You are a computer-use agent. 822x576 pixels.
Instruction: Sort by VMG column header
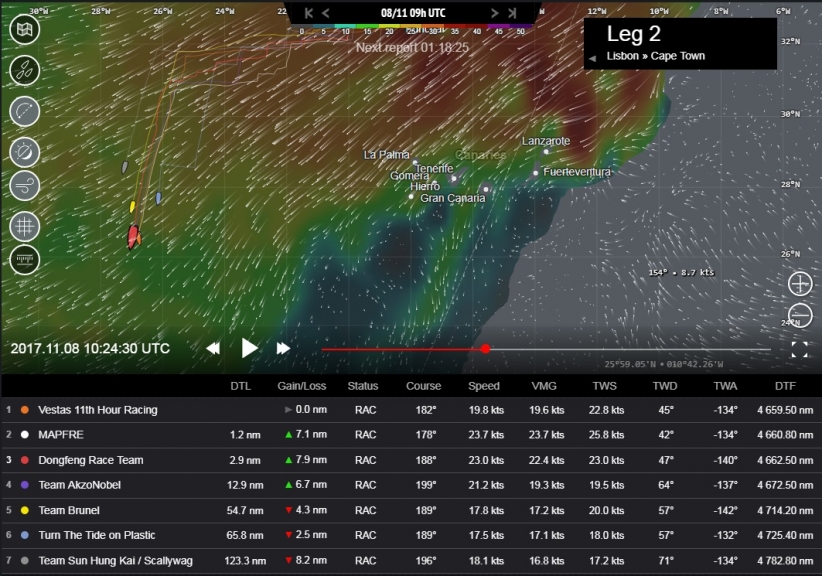pyautogui.click(x=544, y=386)
